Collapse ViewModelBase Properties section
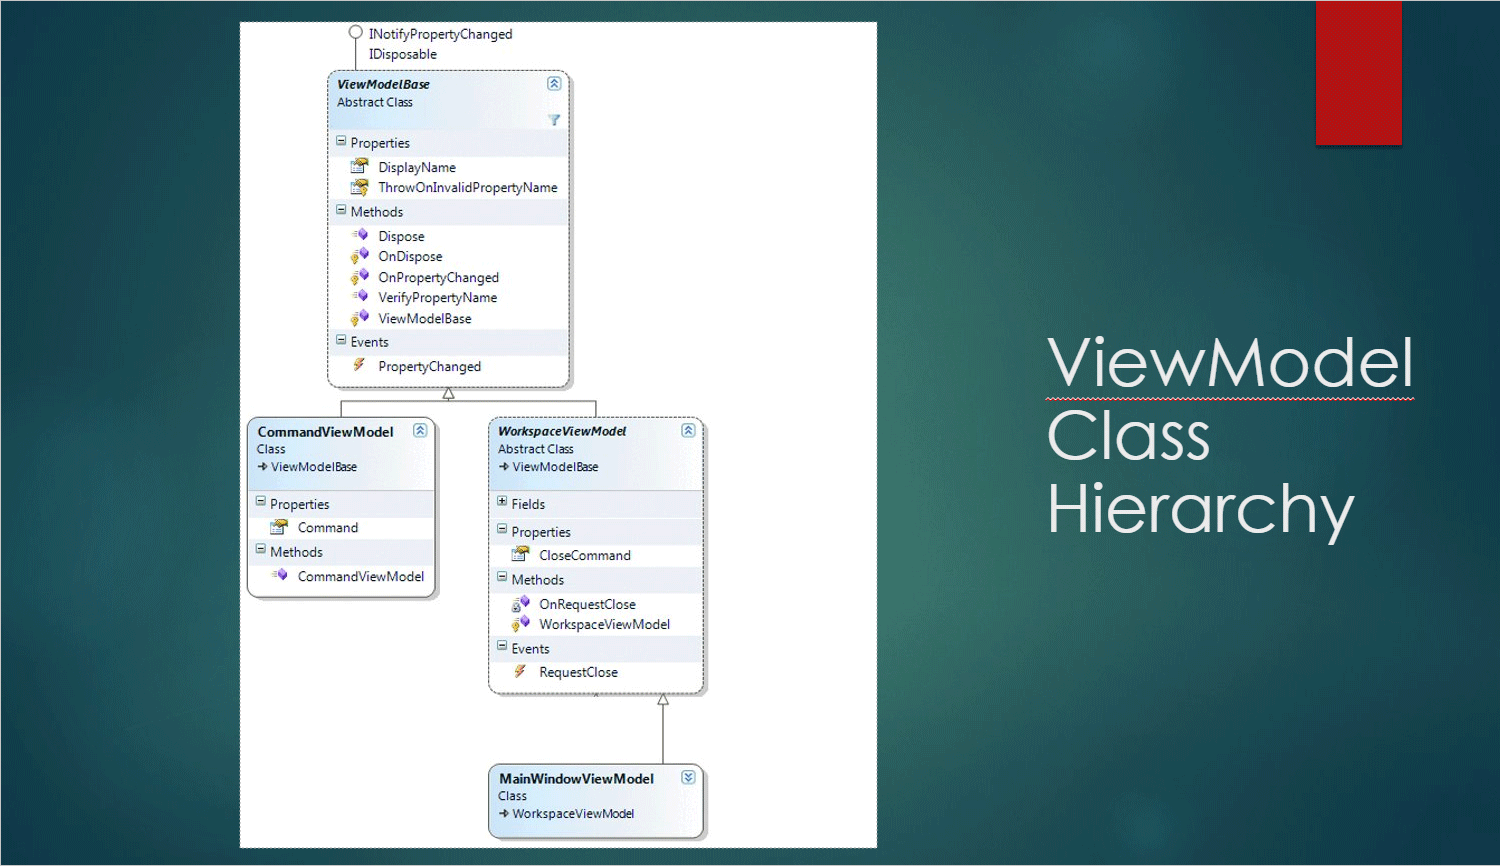Viewport: 1500px width, 866px height. coord(341,142)
